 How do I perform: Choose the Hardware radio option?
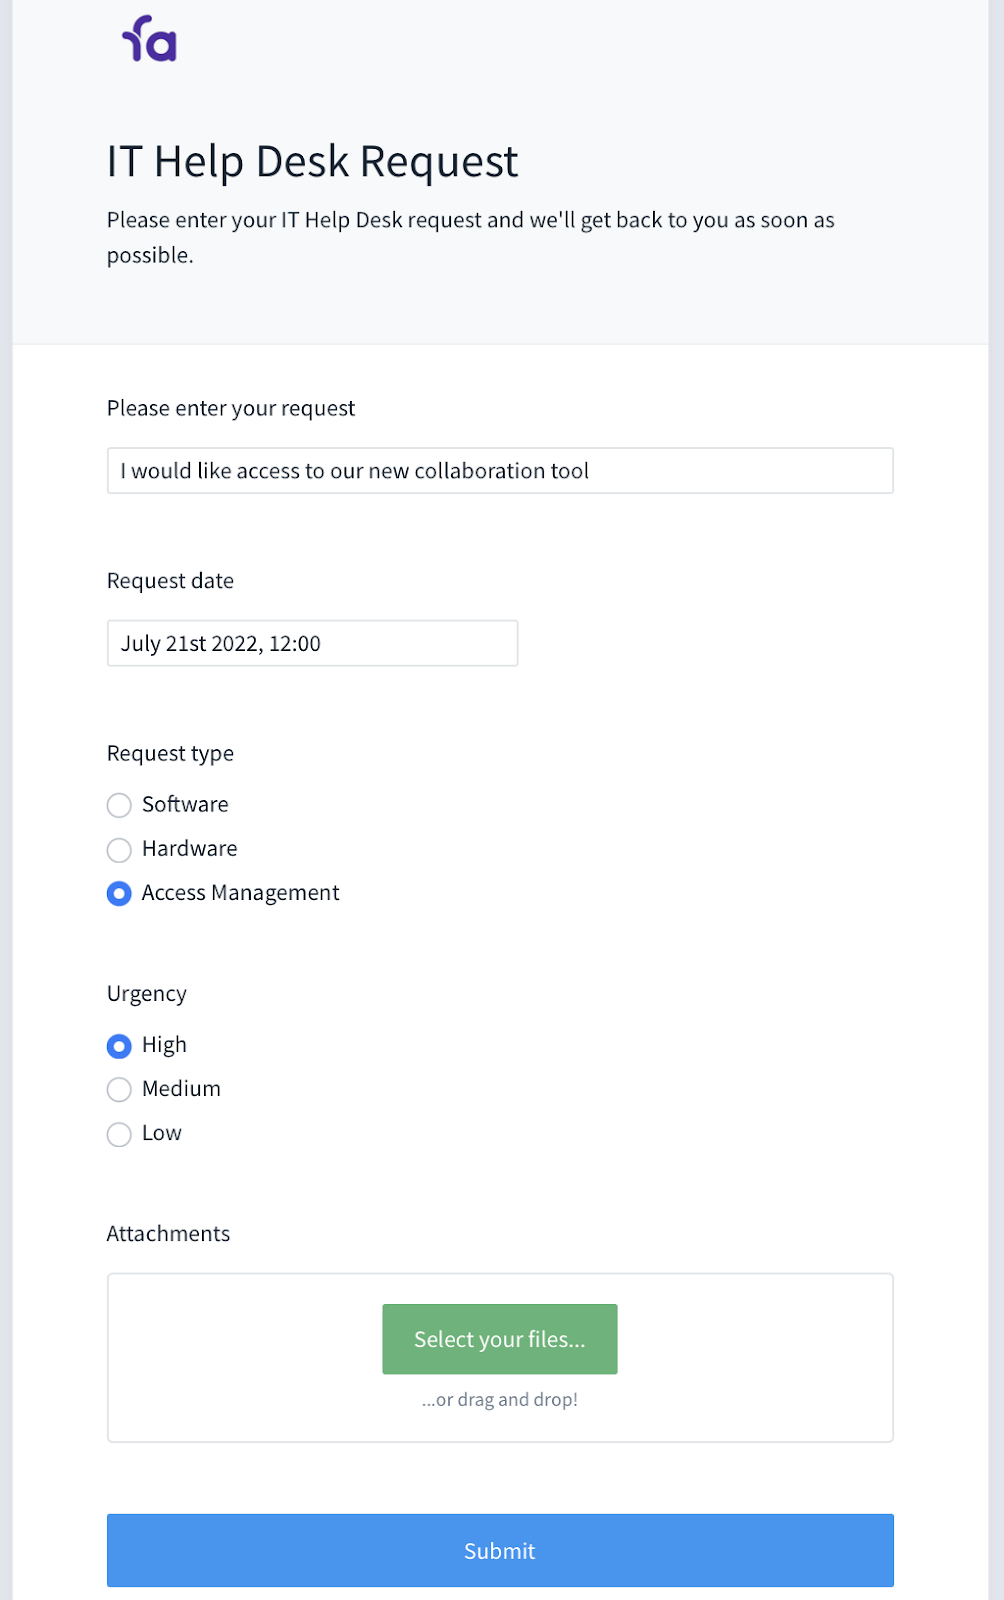[x=120, y=850]
